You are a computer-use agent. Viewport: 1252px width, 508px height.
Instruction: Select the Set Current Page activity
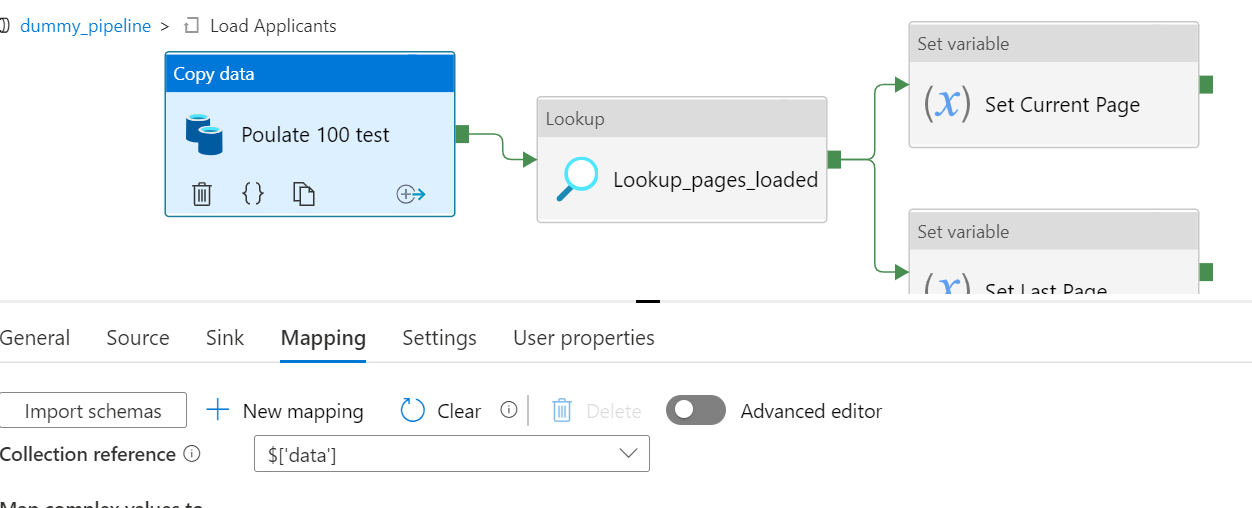click(1053, 85)
